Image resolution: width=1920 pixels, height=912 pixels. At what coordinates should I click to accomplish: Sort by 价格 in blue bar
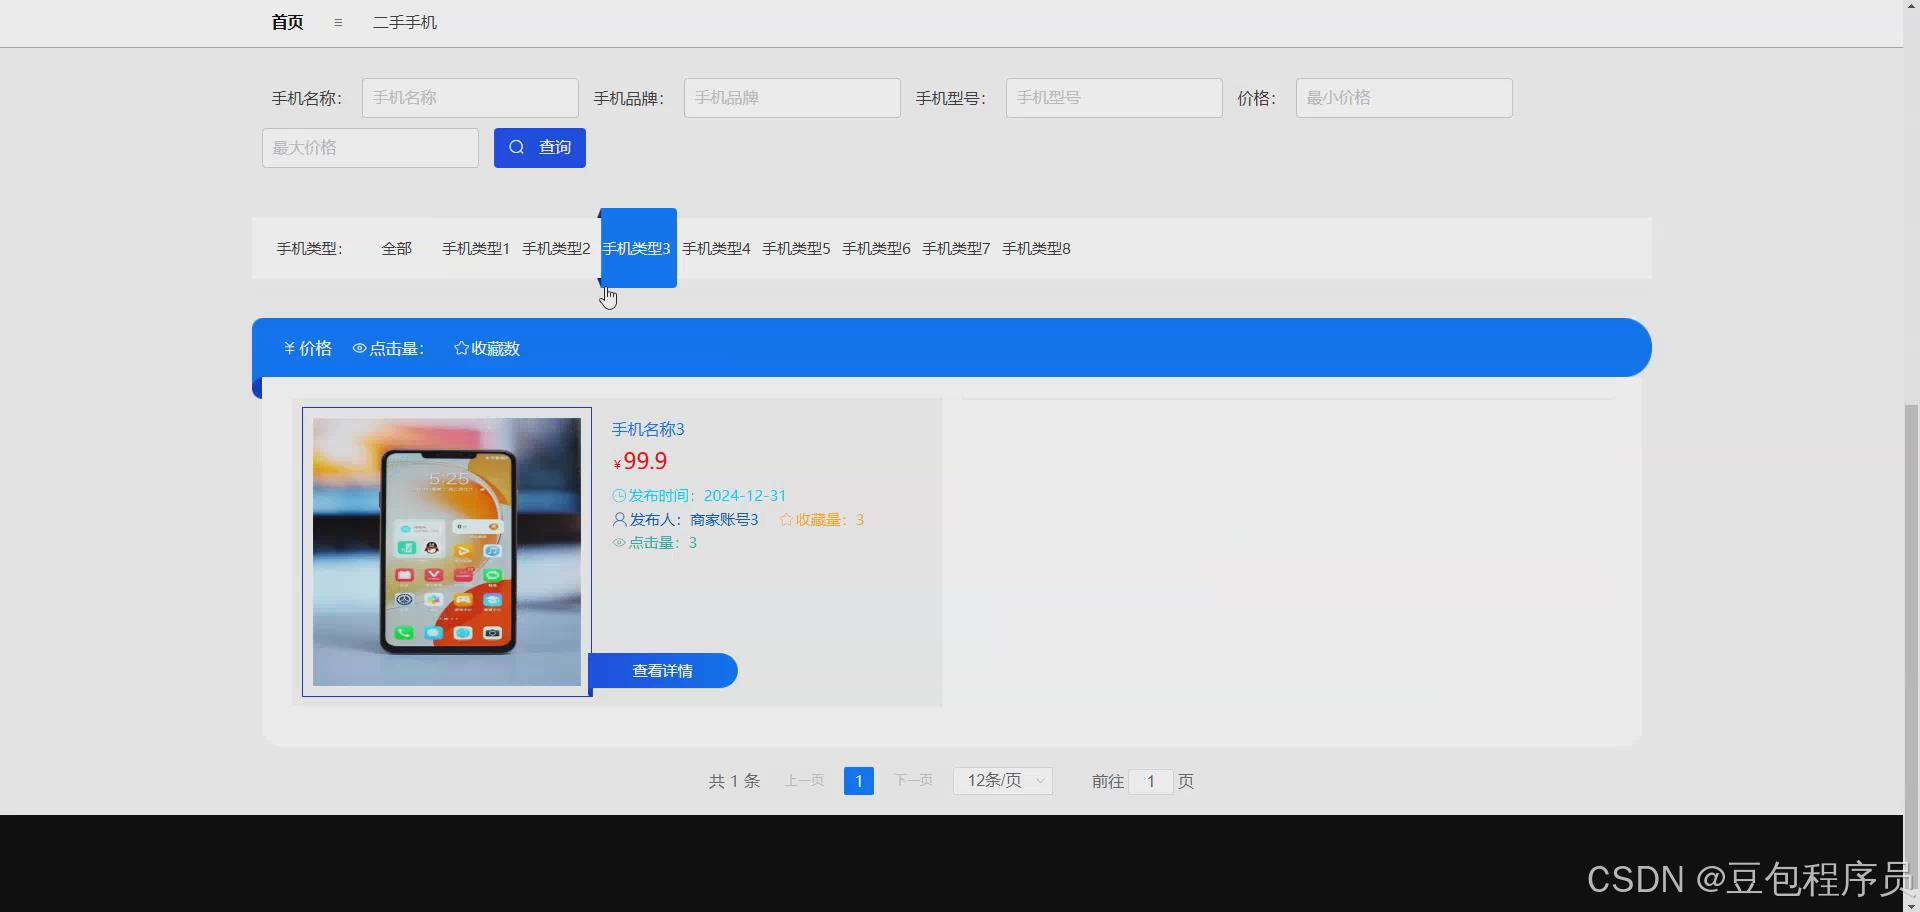(308, 348)
